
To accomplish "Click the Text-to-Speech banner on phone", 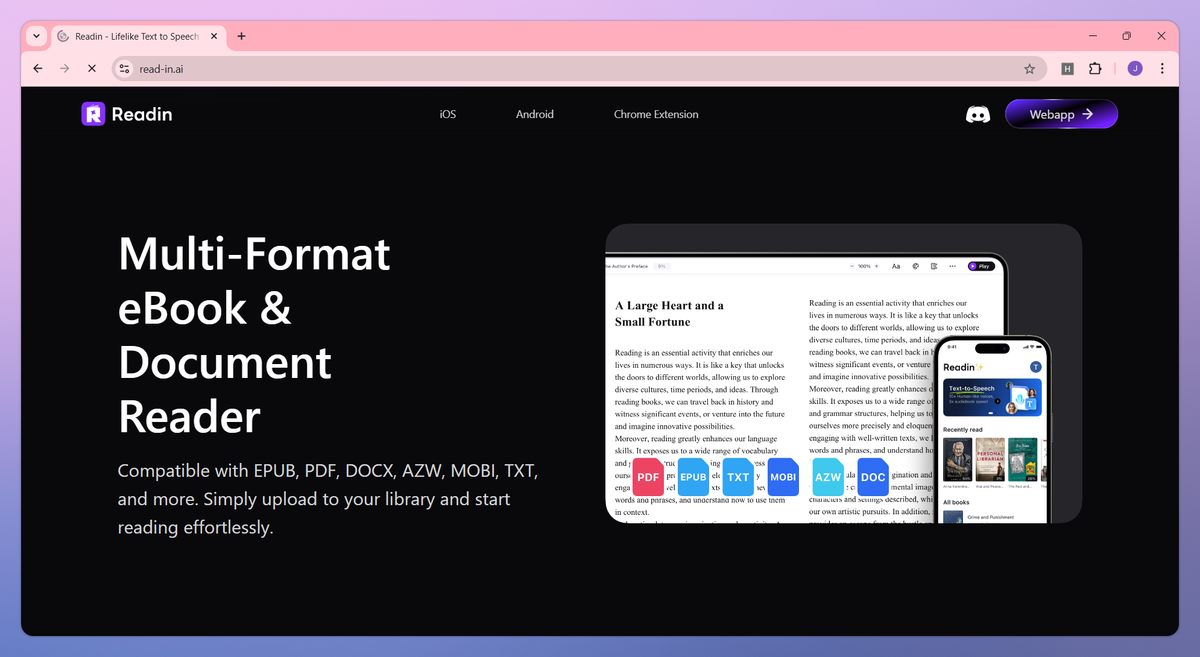I will (x=992, y=397).
